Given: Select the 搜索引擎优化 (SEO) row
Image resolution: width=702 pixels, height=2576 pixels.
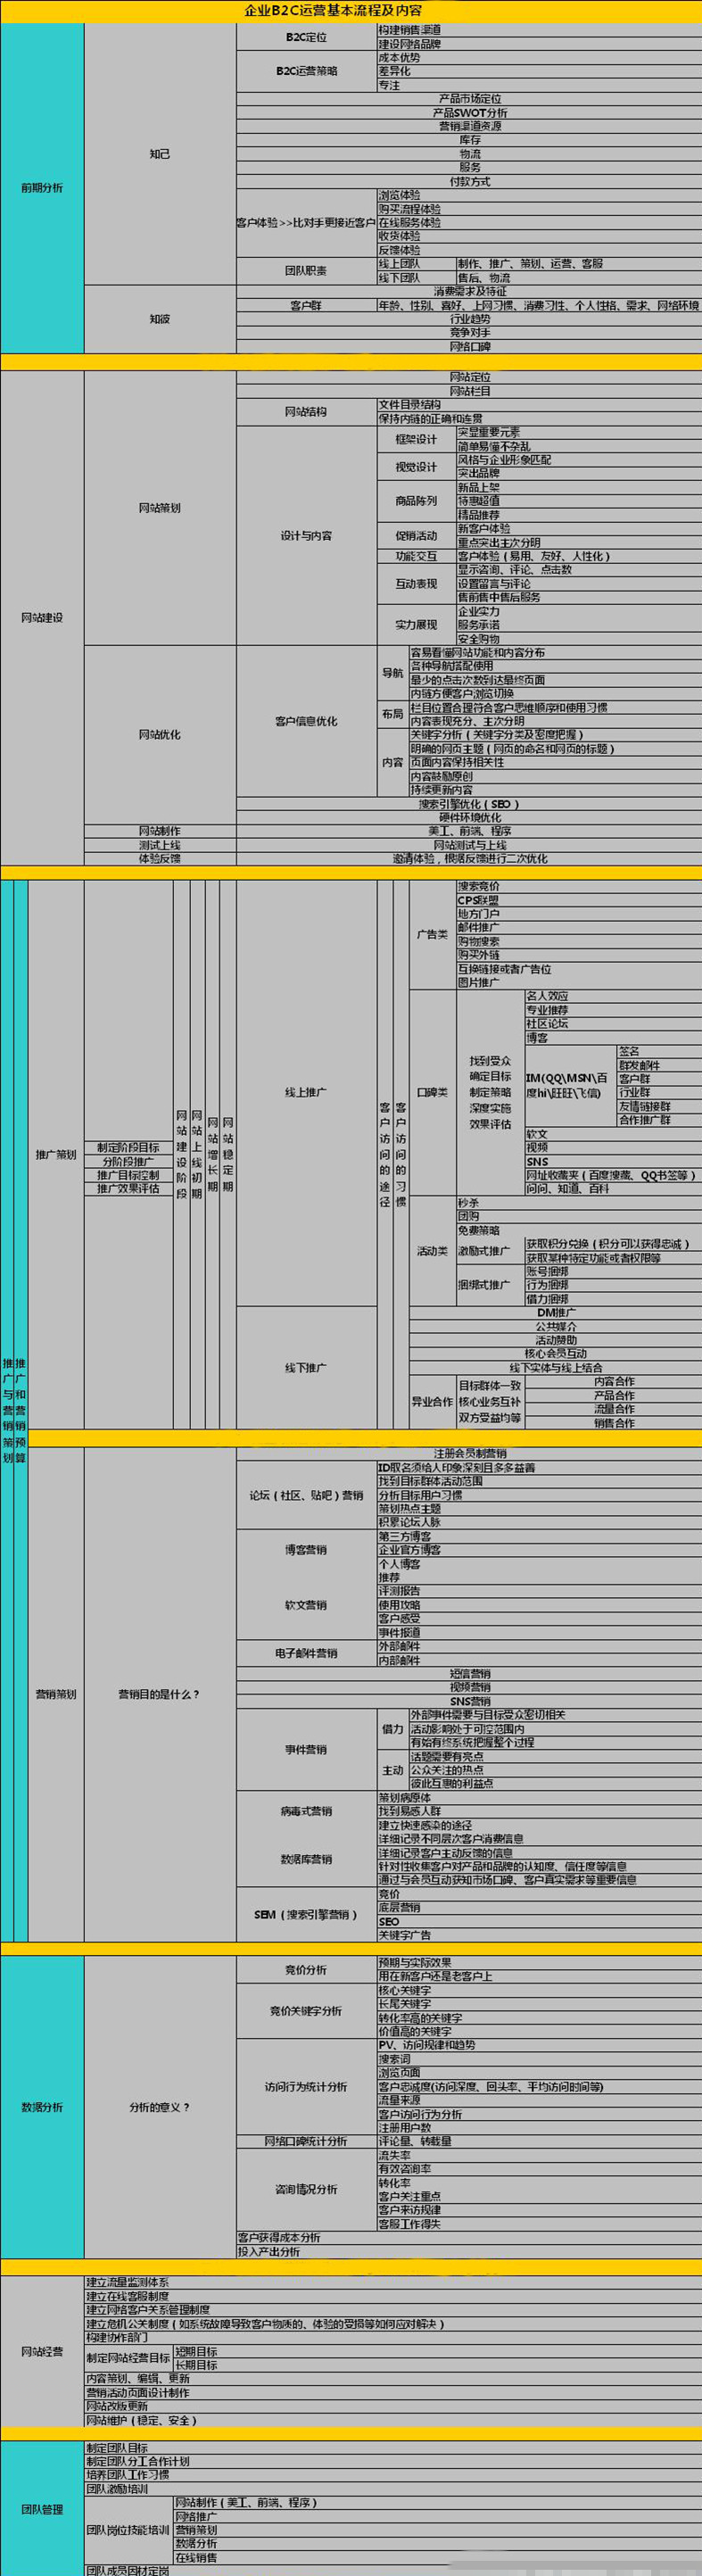Looking at the screenshot, I should 469,804.
